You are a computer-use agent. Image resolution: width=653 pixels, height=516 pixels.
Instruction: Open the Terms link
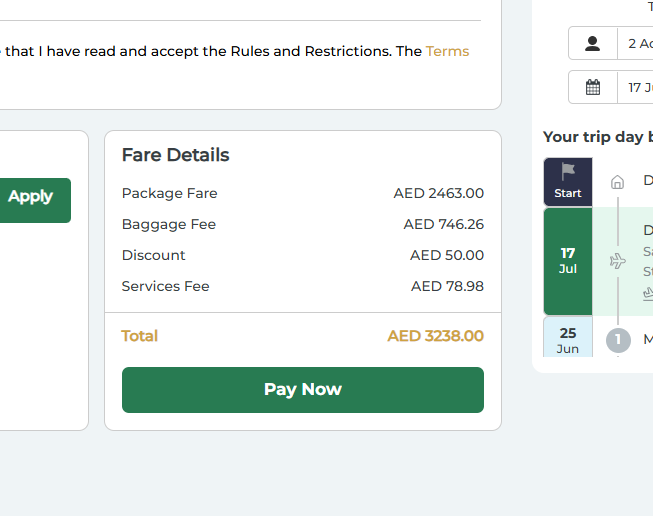[x=447, y=51]
